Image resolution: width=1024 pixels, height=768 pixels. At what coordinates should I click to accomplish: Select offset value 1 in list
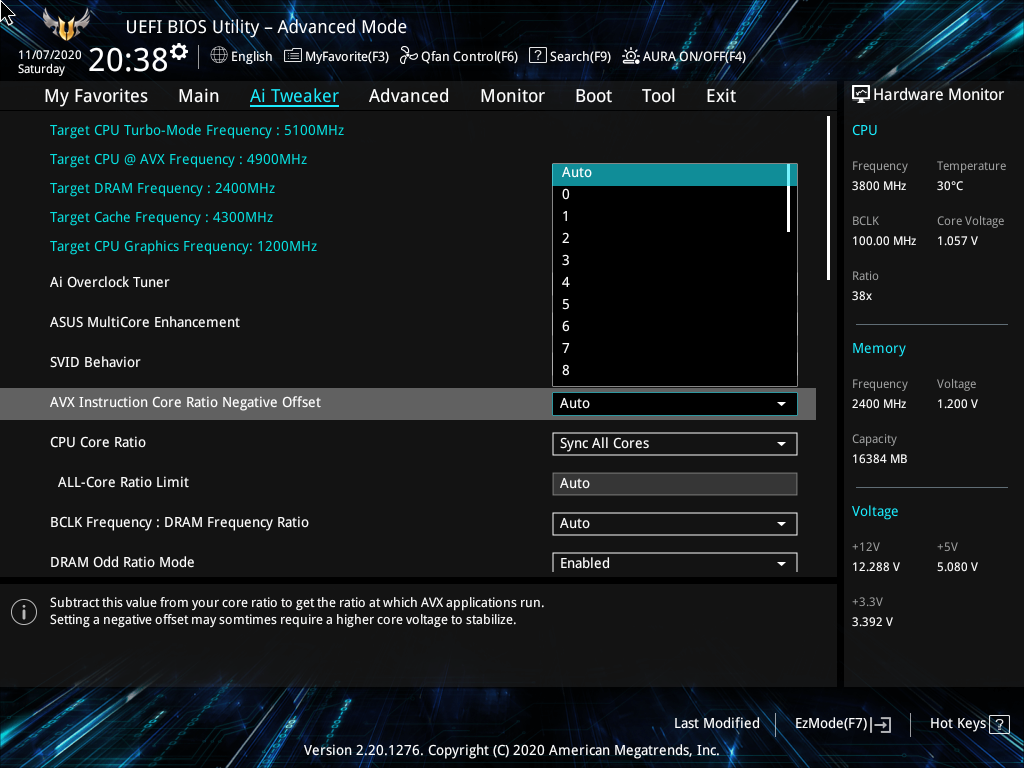pos(670,216)
